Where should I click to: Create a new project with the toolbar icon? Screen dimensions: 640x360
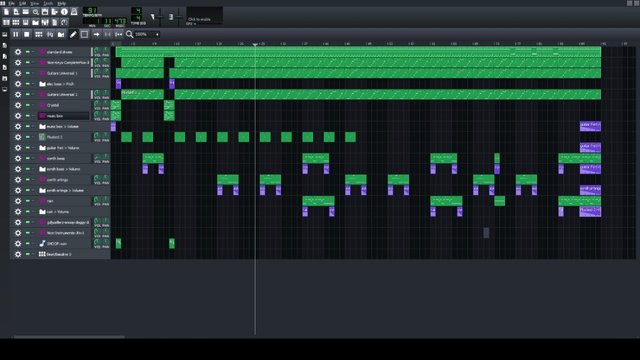(6, 12)
